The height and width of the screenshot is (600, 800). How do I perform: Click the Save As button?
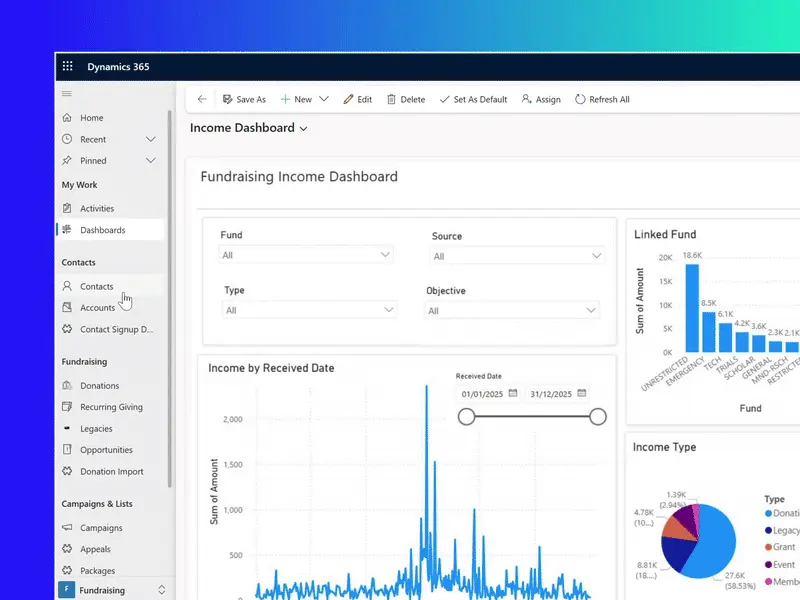click(x=244, y=99)
